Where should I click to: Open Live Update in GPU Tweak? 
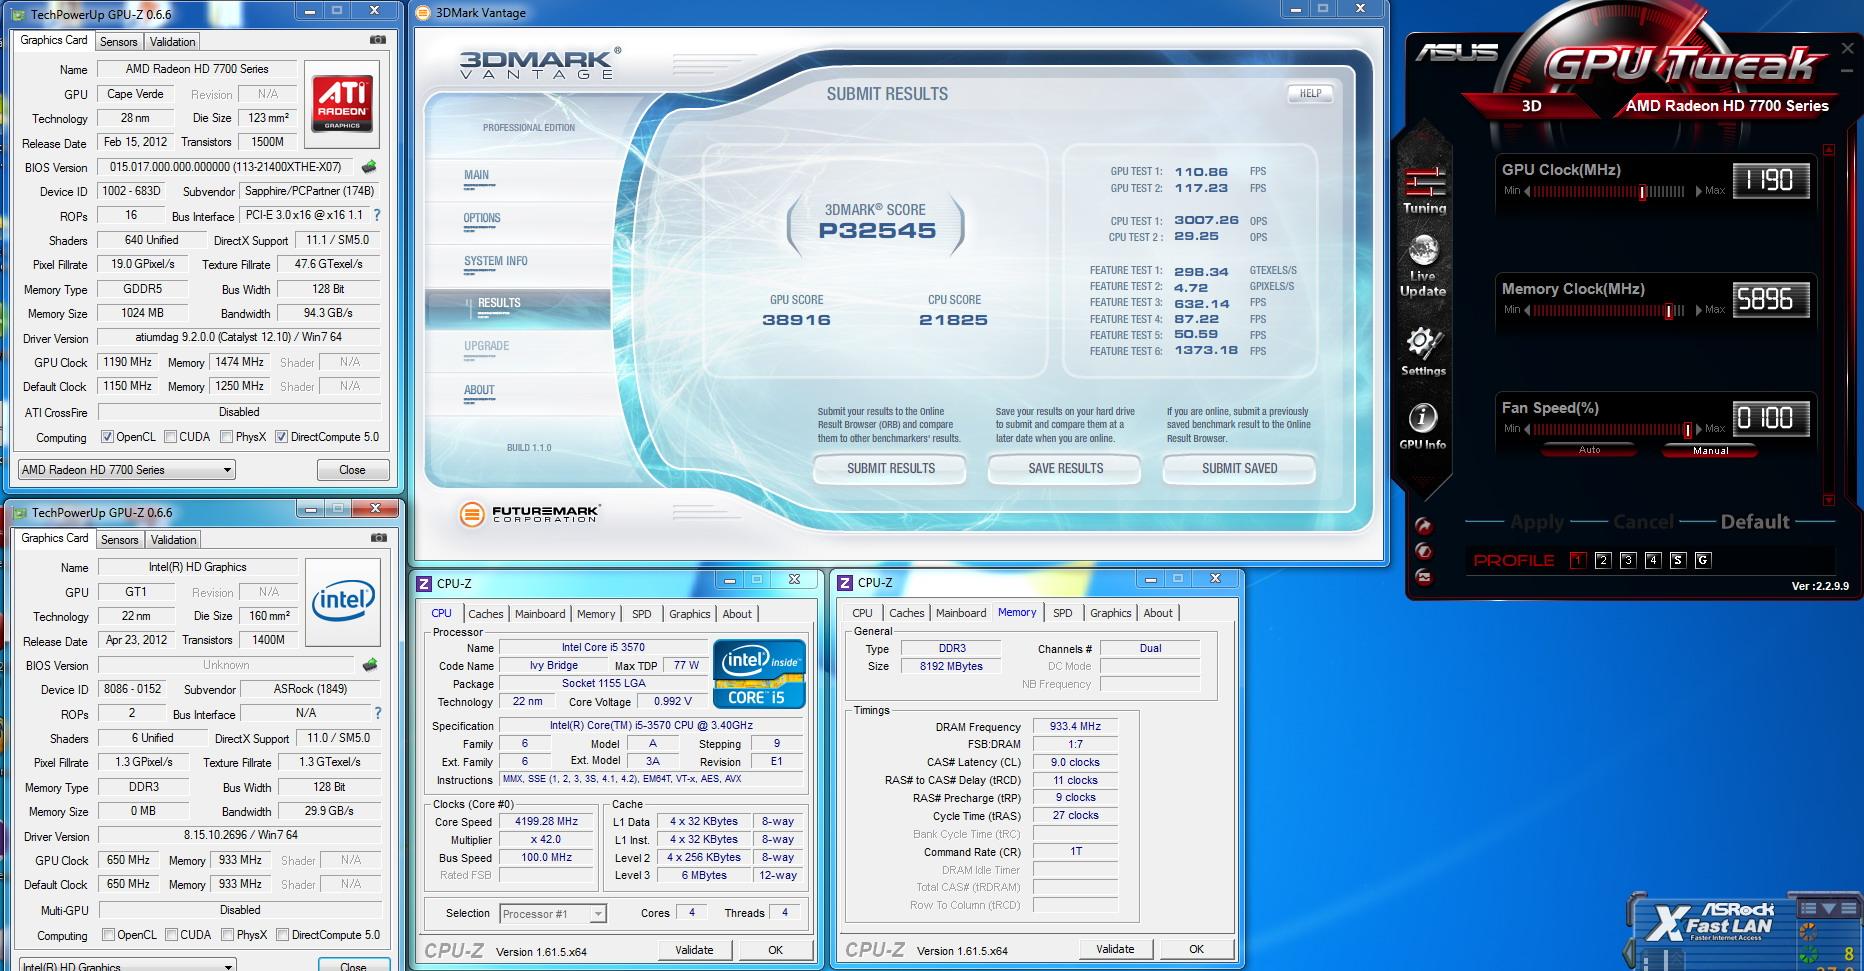(1423, 266)
